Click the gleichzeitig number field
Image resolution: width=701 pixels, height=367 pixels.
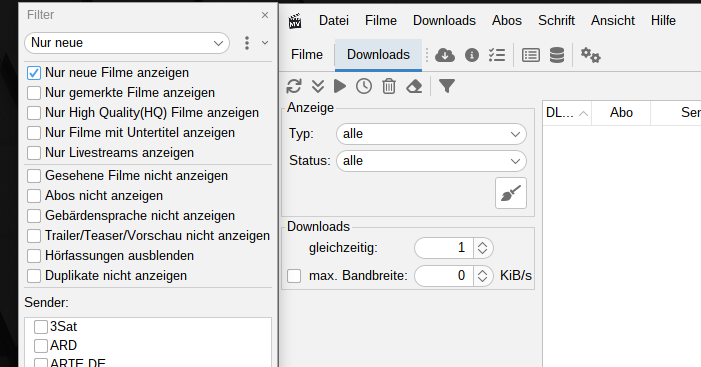444,248
